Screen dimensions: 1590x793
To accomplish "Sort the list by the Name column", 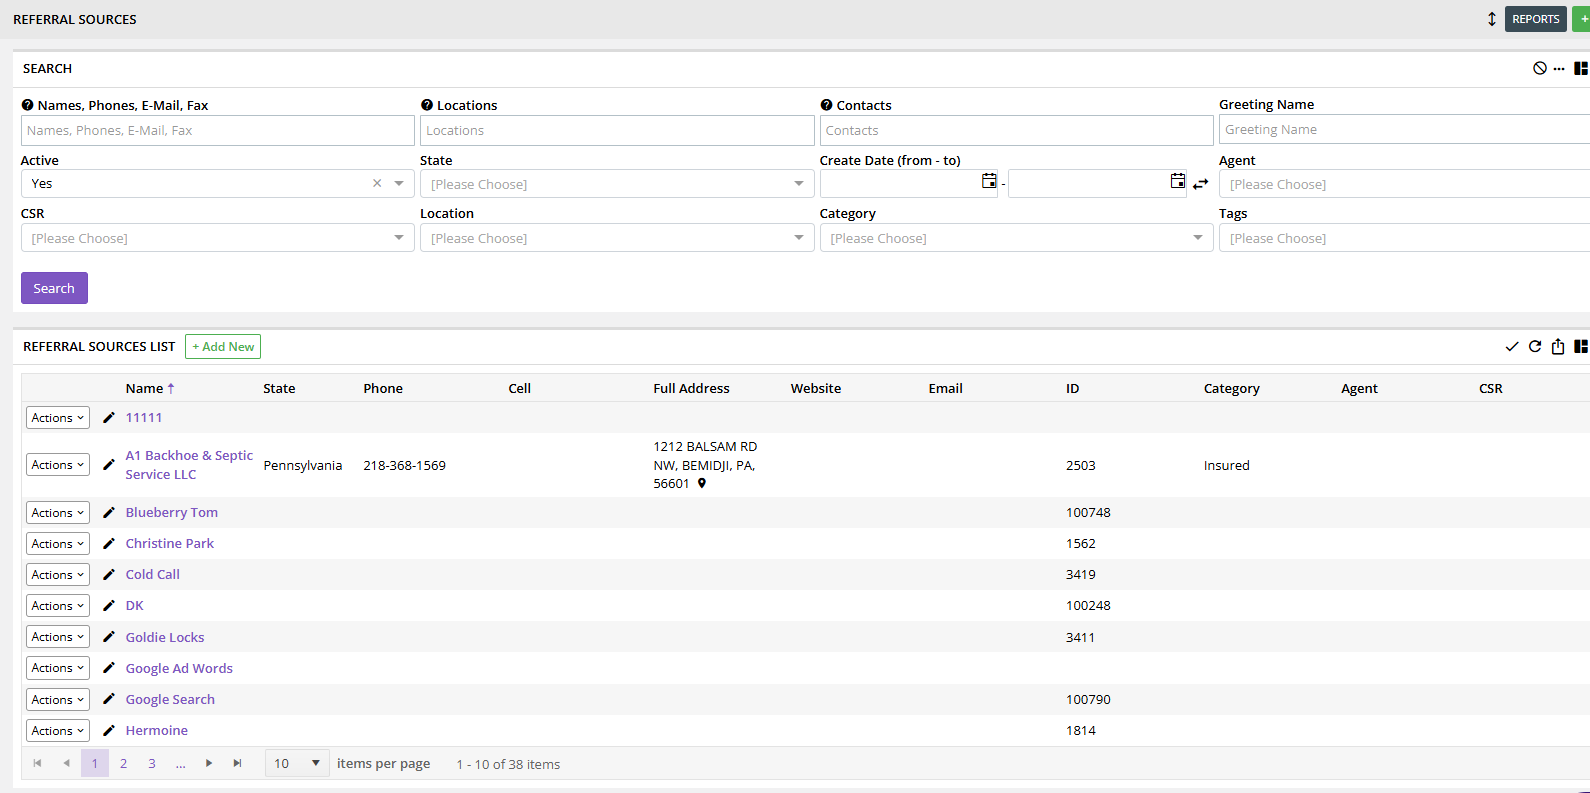I will click(x=149, y=388).
